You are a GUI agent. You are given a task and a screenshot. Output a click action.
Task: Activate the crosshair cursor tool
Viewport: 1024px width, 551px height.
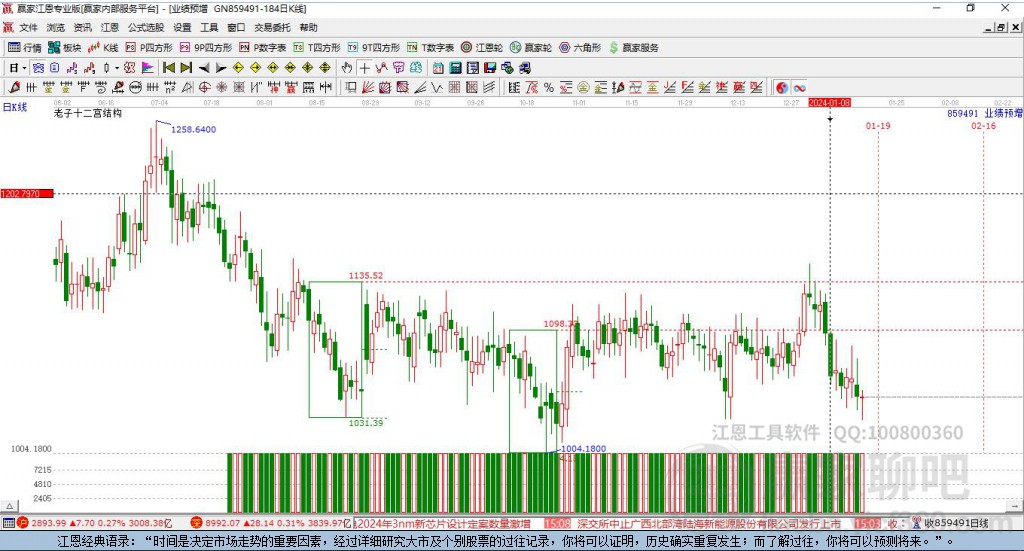click(x=365, y=68)
